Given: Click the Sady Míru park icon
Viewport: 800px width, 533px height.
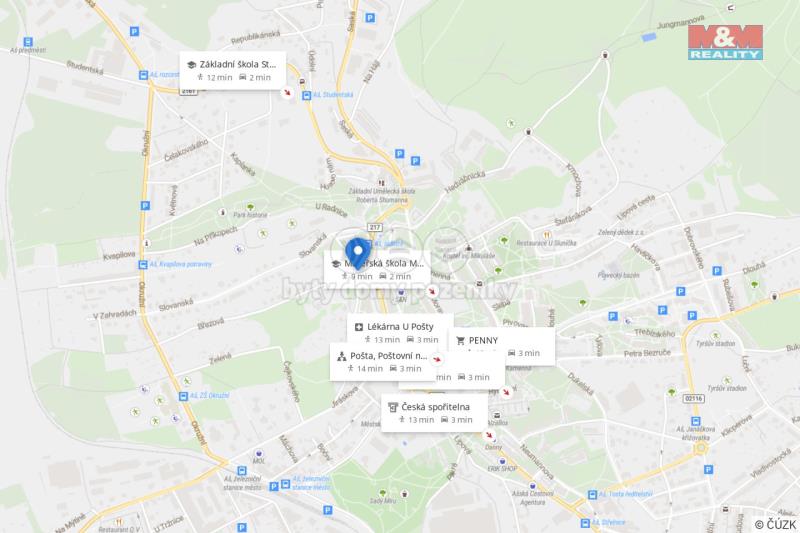Looking at the screenshot, I should point(383,493).
